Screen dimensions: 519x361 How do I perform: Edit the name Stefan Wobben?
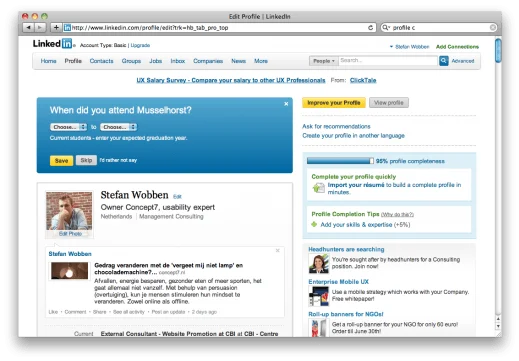click(x=177, y=197)
